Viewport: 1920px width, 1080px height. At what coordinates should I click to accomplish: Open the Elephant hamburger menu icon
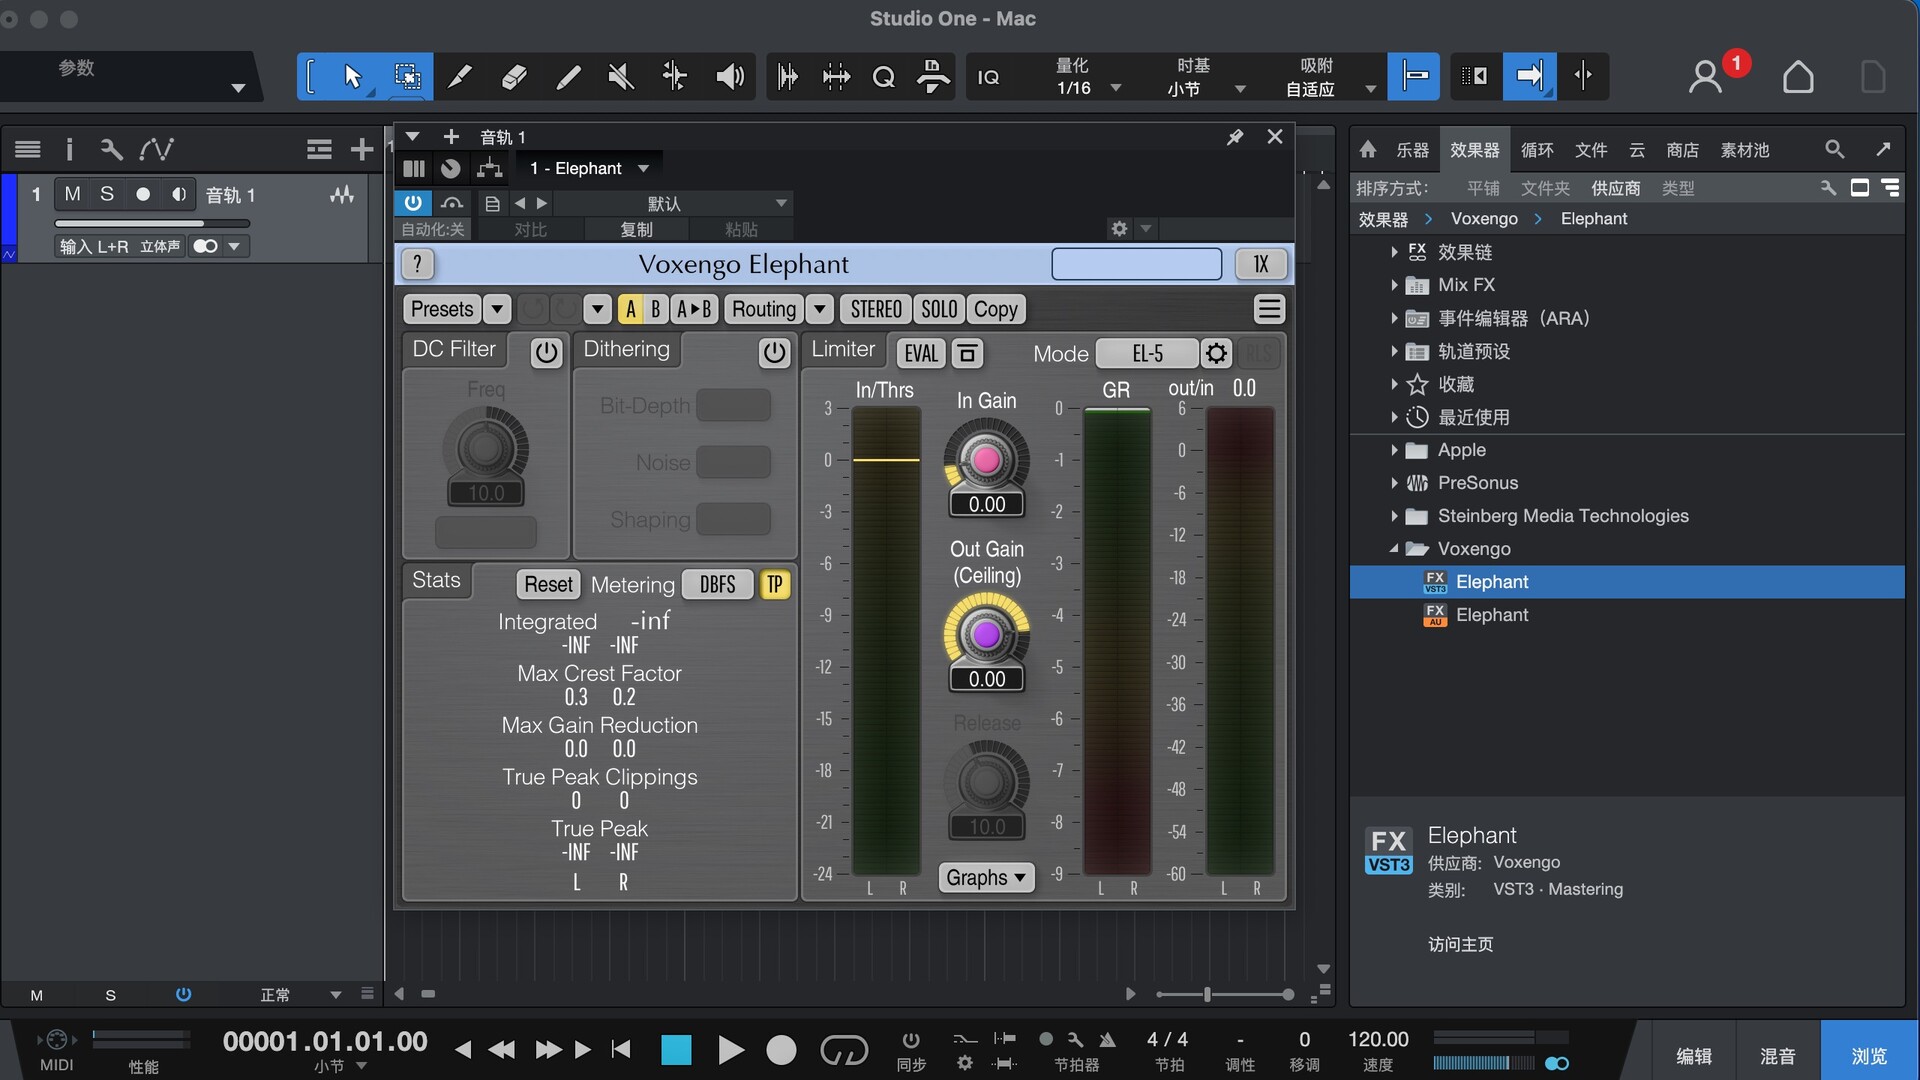point(1269,309)
